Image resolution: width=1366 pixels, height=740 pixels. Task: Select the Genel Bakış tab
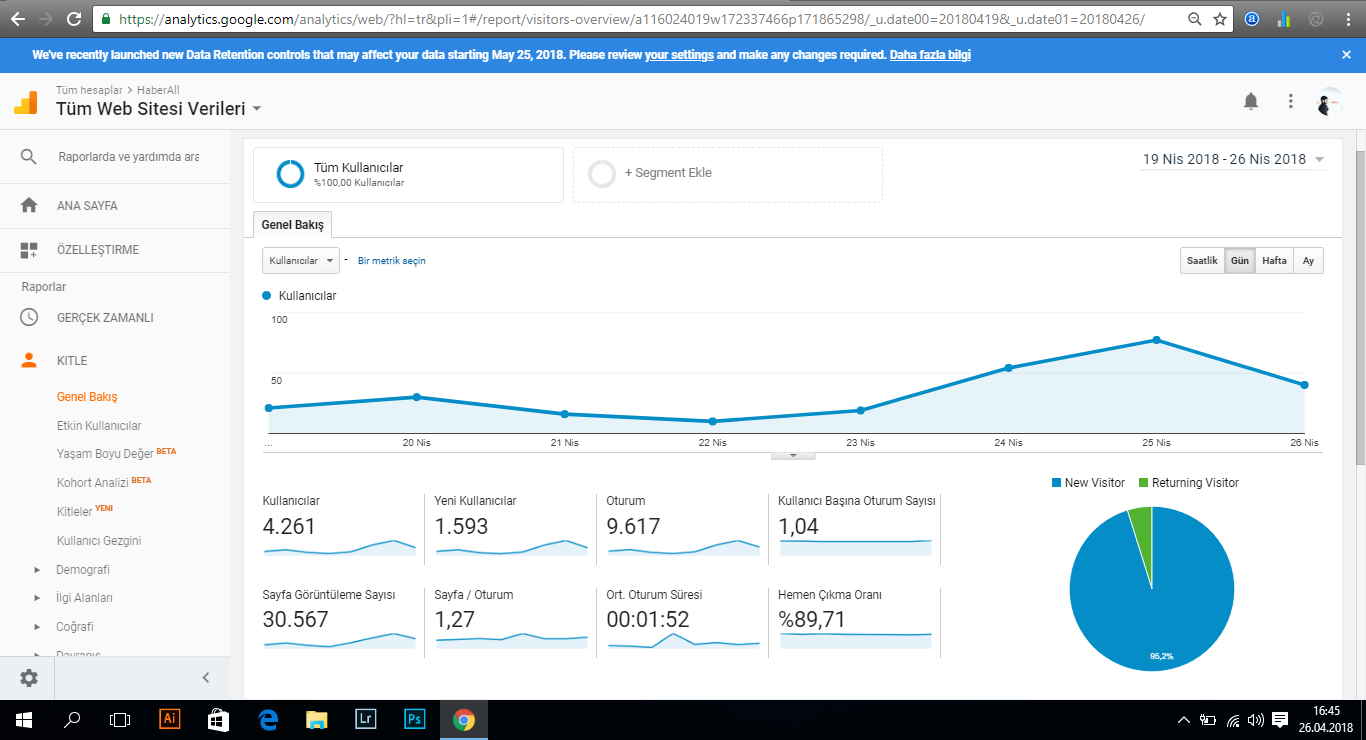tap(293, 225)
